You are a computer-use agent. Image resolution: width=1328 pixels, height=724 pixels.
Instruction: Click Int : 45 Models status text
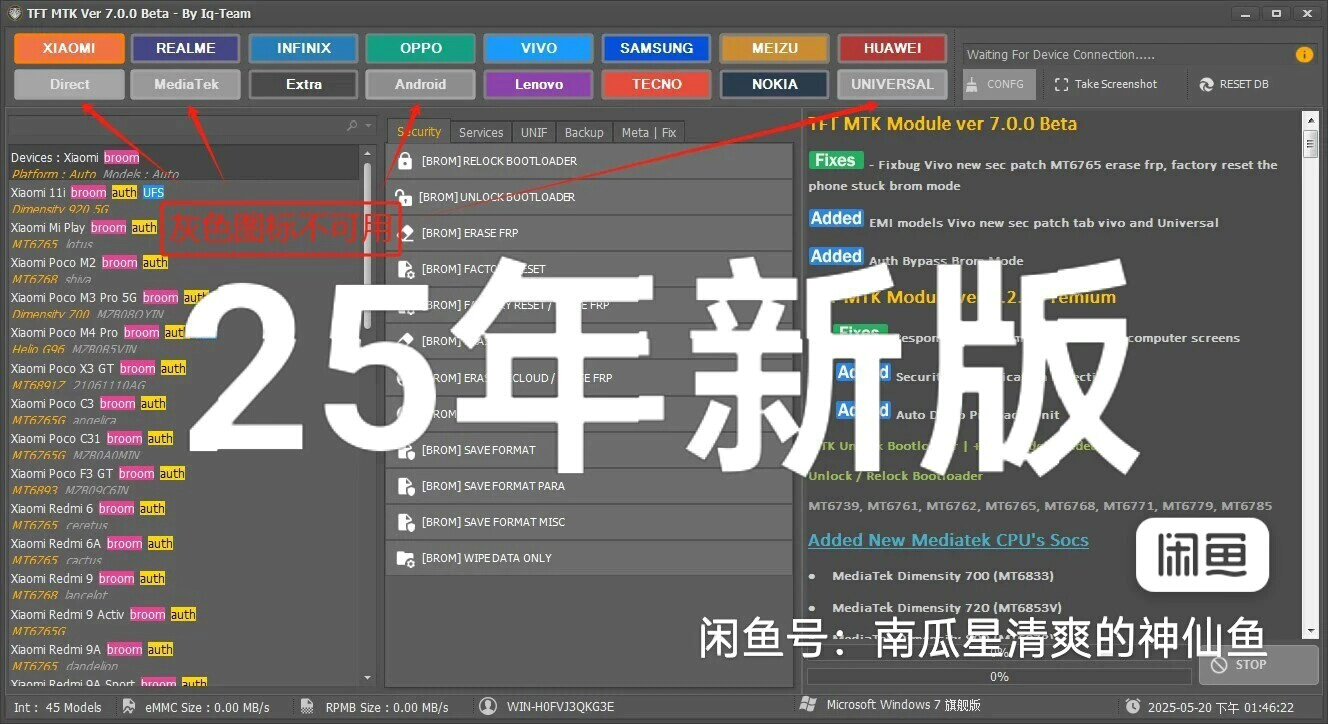coord(58,707)
